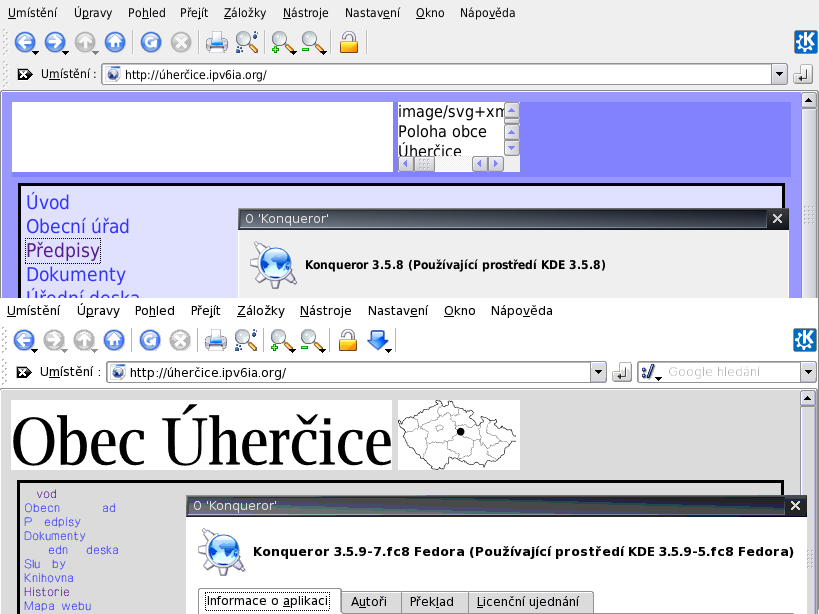Zoom in using the upper Konqueror toolbar
The width and height of the screenshot is (819, 614).
tap(283, 42)
